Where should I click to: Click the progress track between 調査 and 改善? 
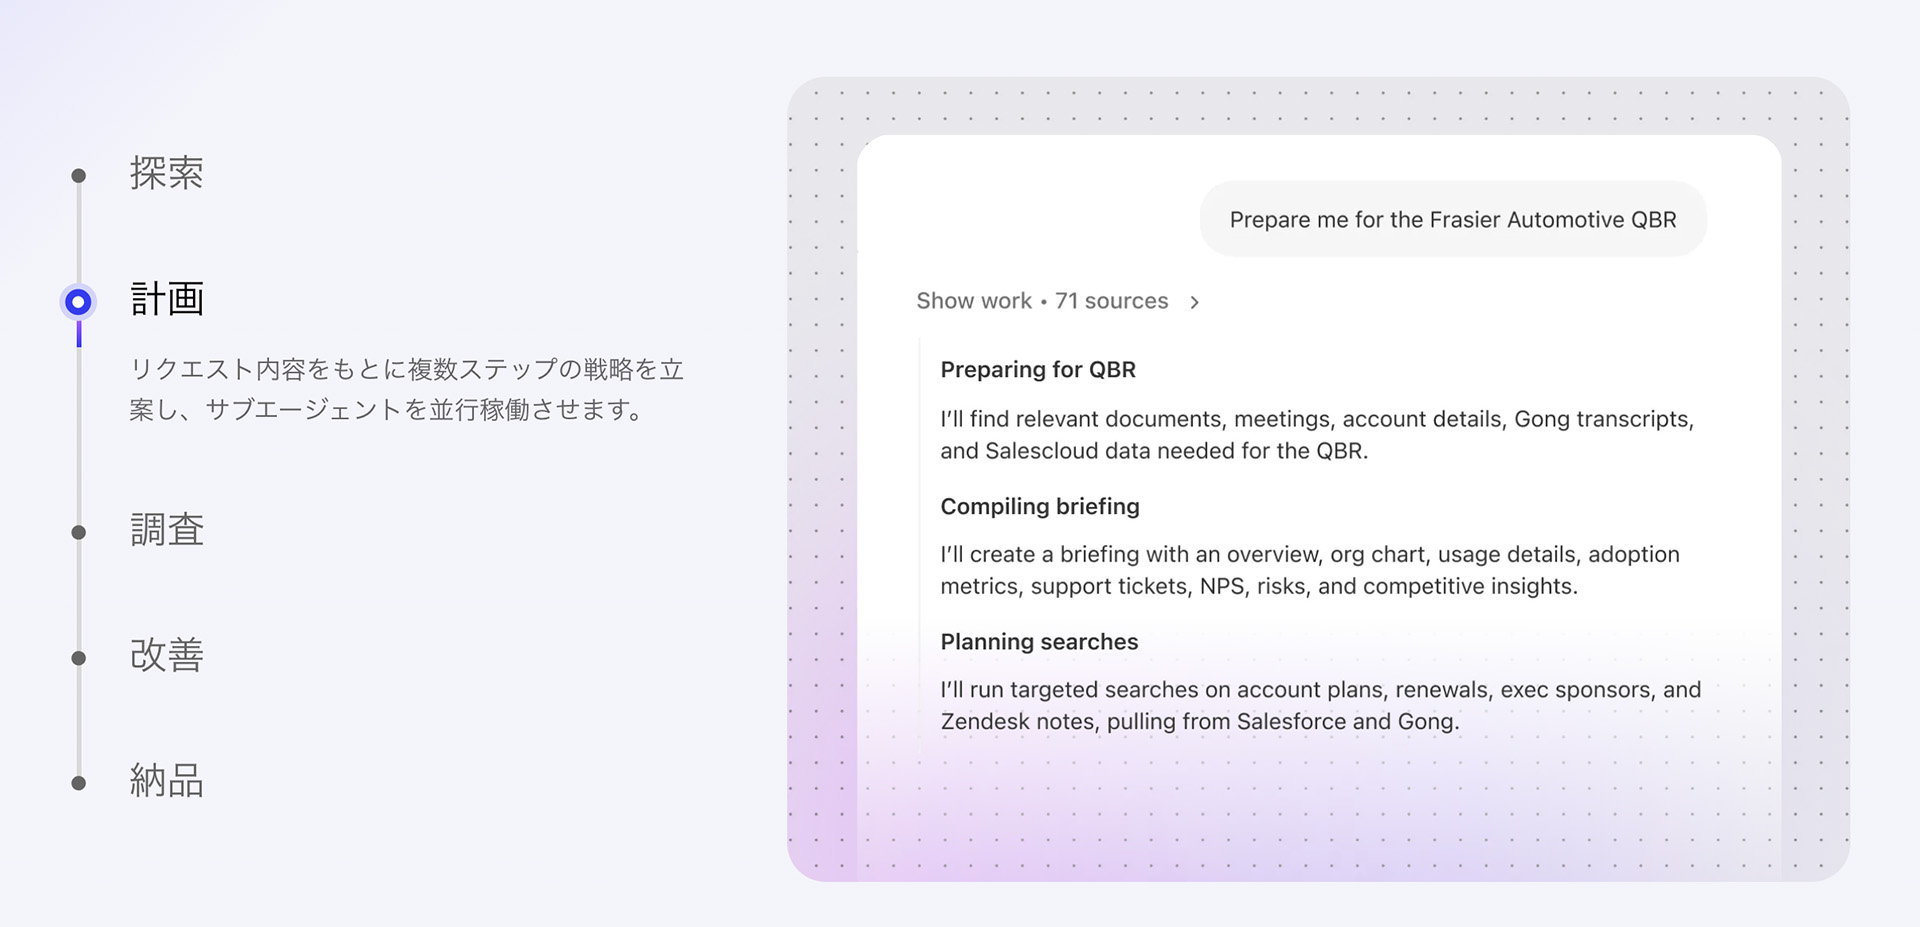[78, 593]
